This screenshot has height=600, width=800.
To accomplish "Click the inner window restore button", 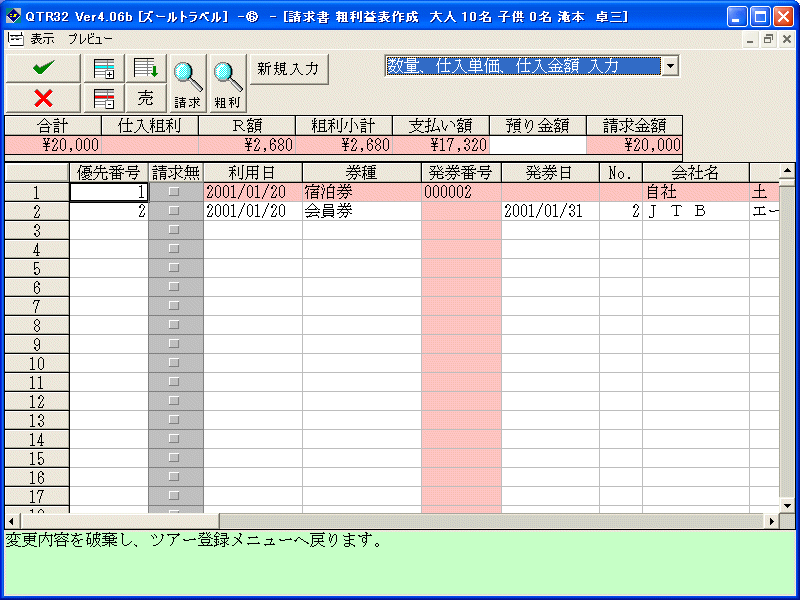I will 768,39.
